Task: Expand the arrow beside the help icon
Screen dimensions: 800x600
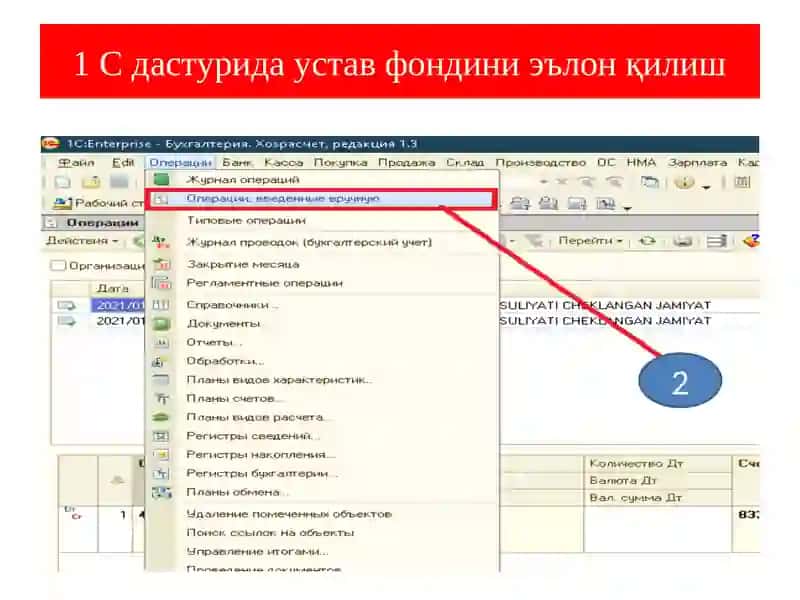Action: coord(706,187)
